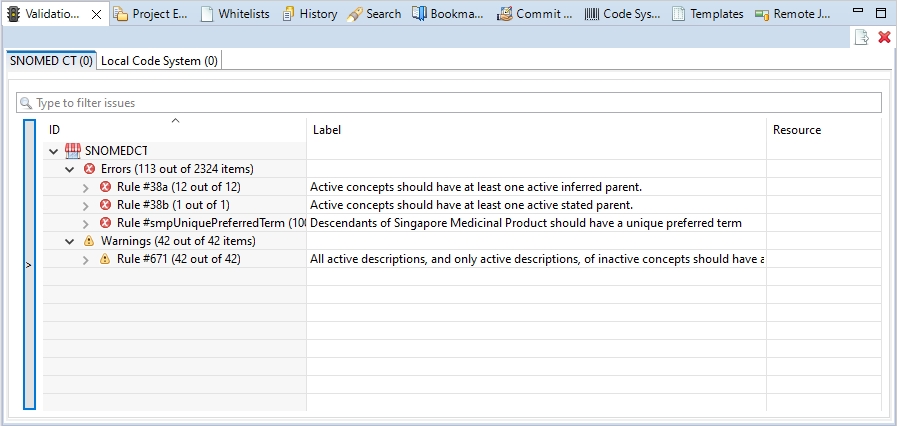Open the Templates tab
897x426 pixels.
pos(708,14)
